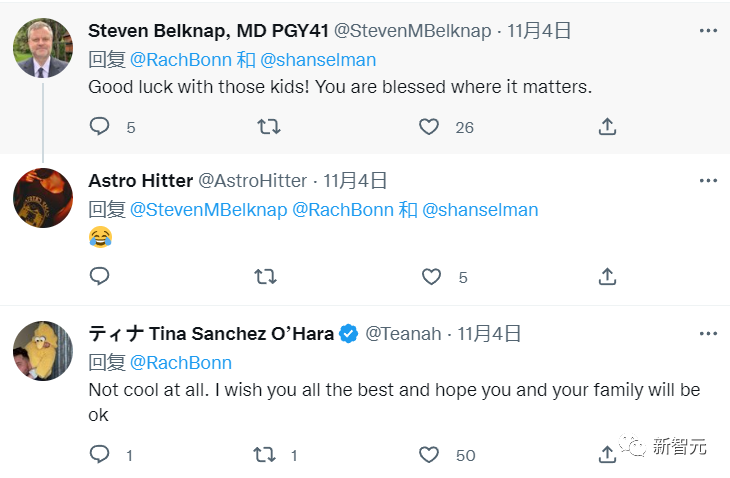Open the @RachBonn mention in Tina's reply
Screen dimensions: 730x478
(181, 362)
